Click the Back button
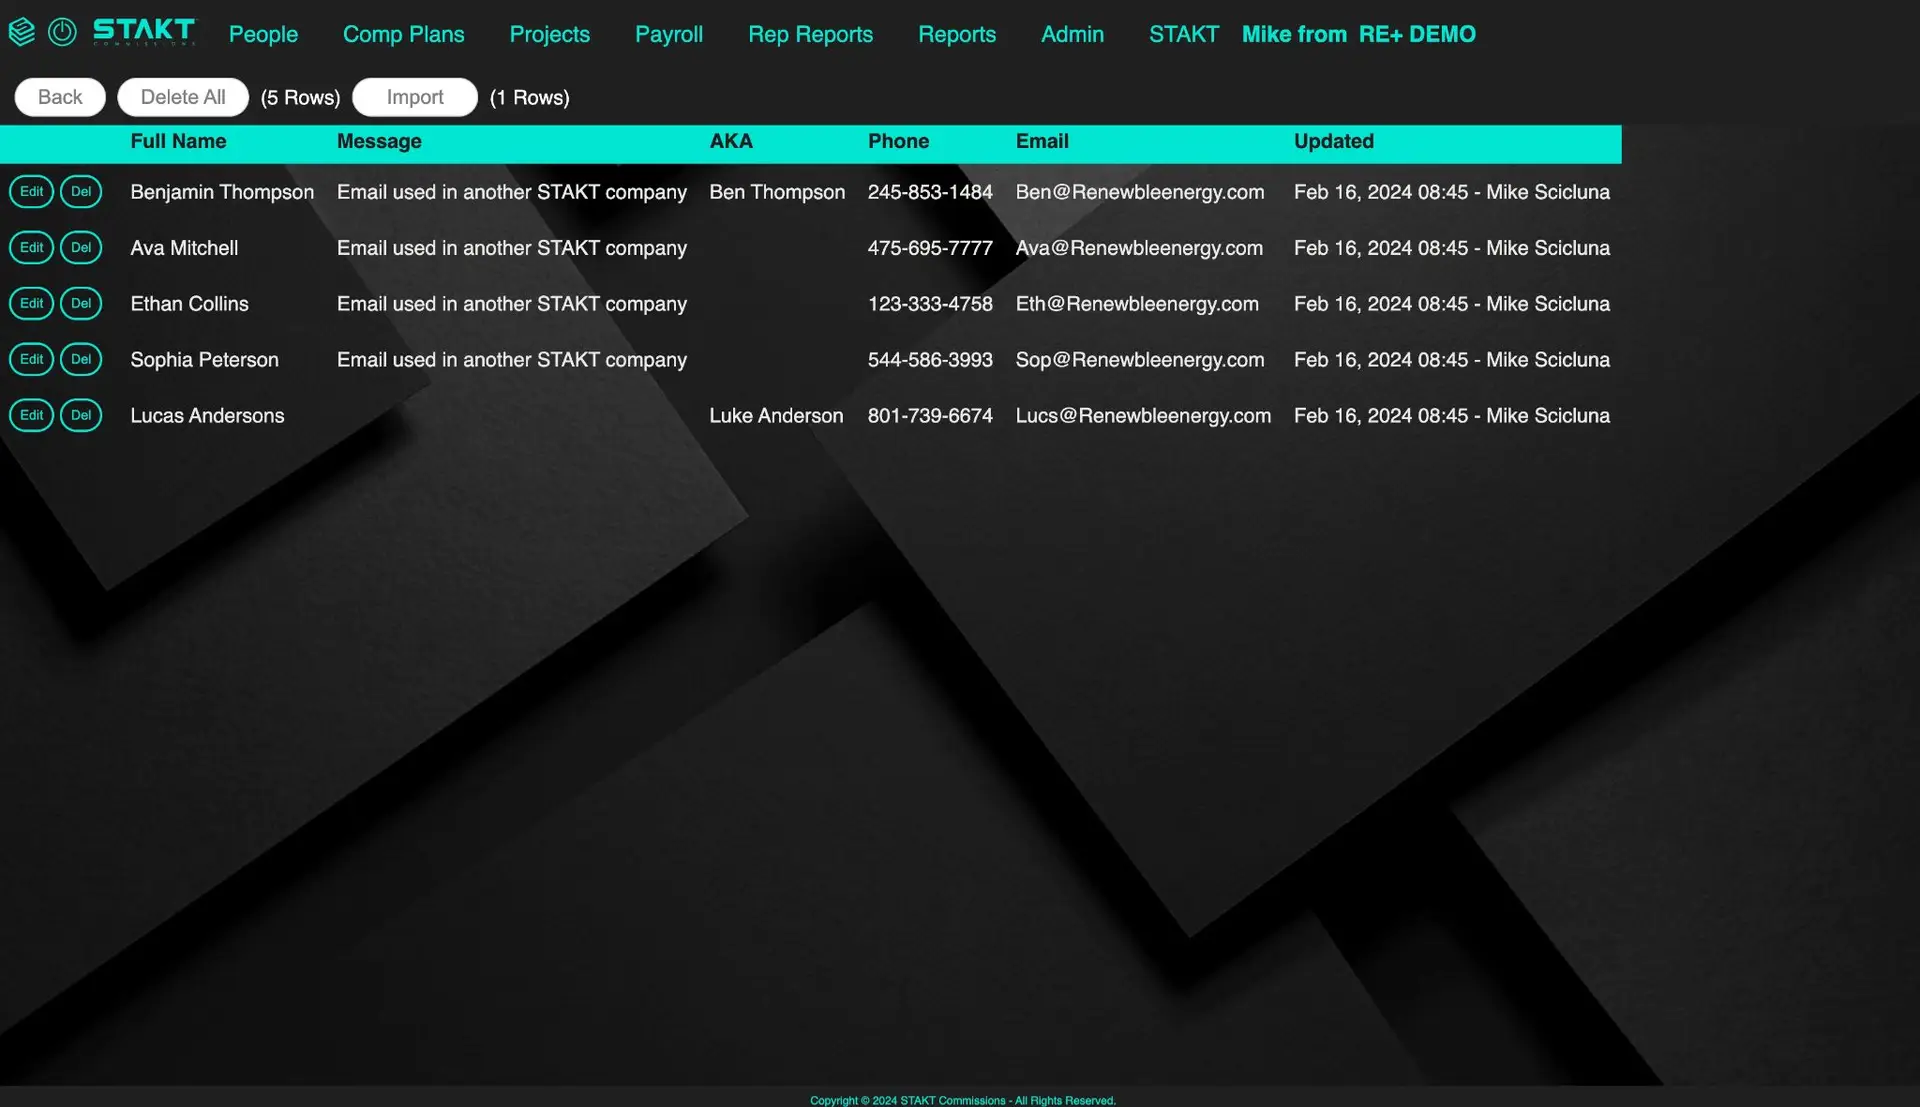 (x=60, y=97)
